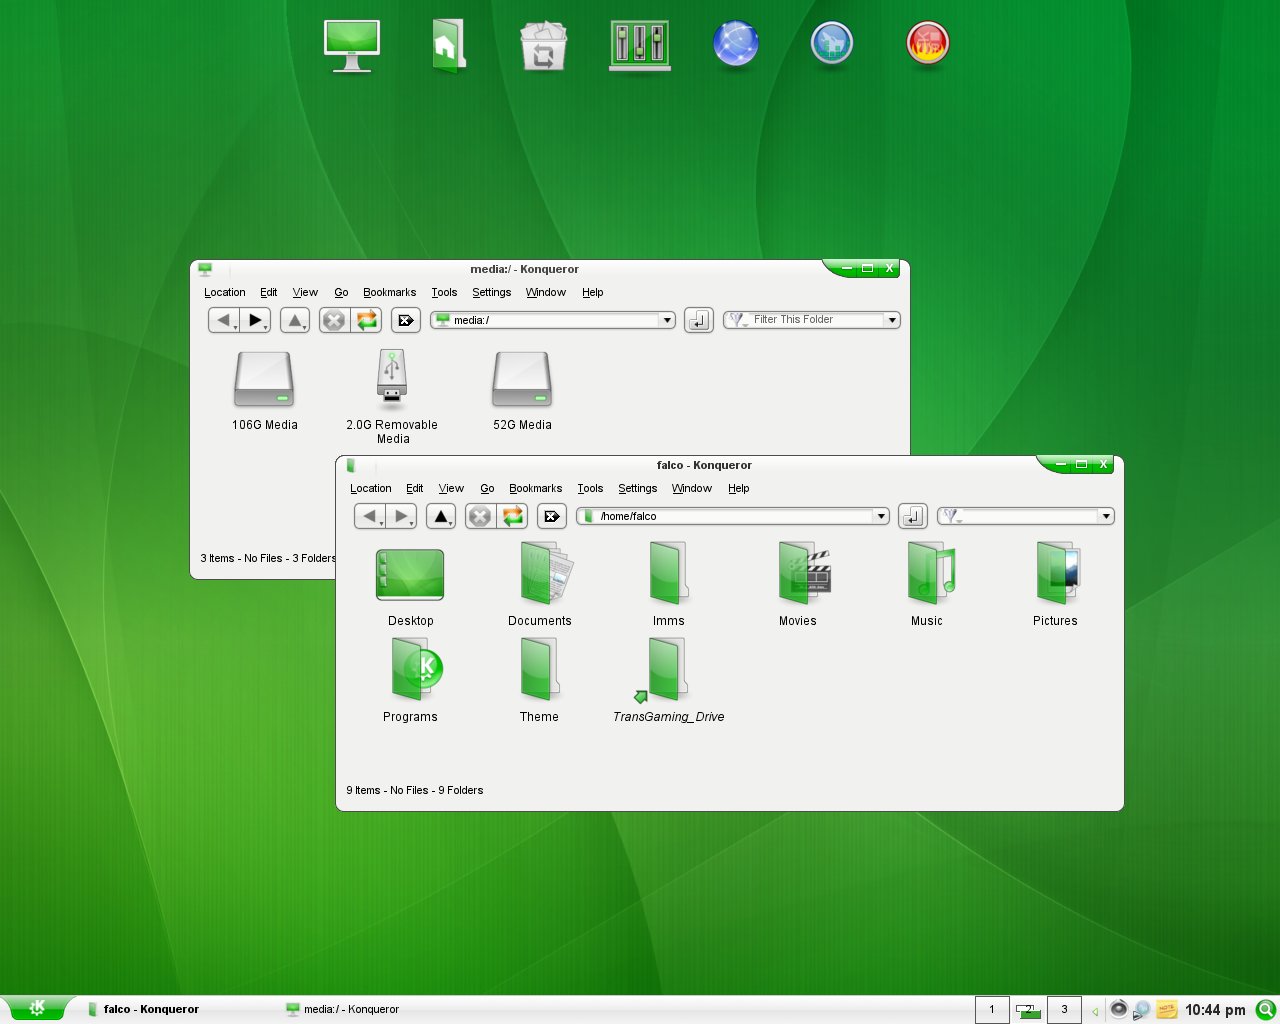Launch the red flame burner desktop icon
This screenshot has height=1024, width=1280.
pos(928,44)
